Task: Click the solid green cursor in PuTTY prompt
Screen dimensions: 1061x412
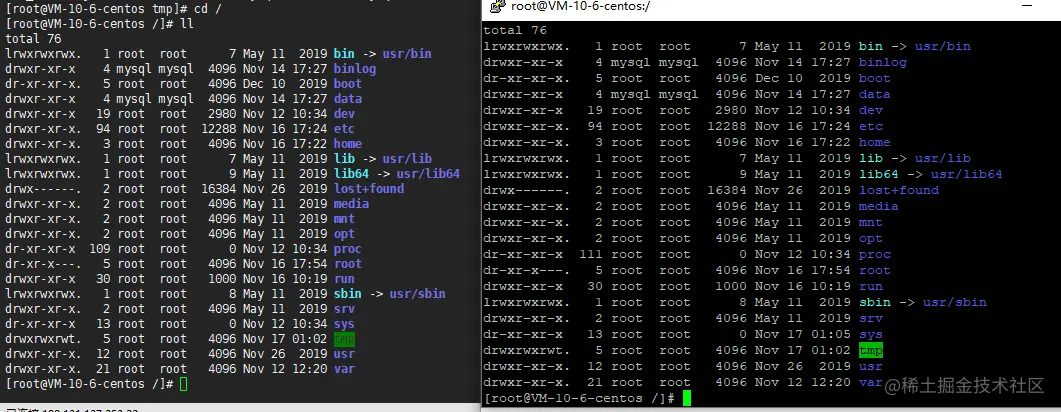Action: tap(687, 398)
